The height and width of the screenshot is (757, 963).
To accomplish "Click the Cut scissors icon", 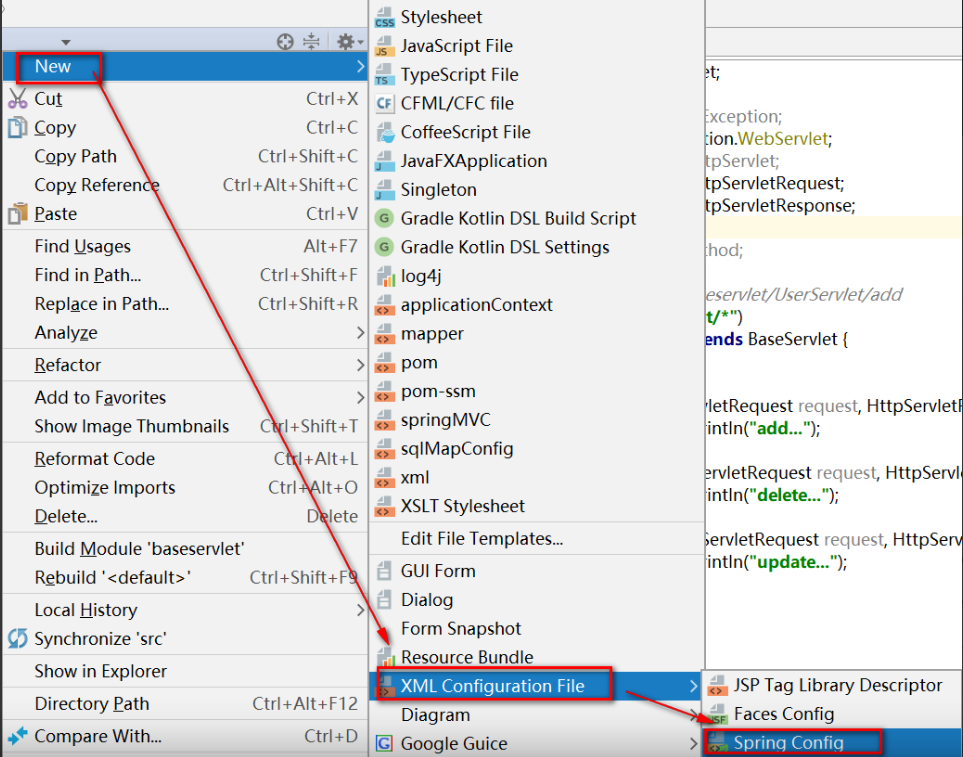I will coord(18,99).
